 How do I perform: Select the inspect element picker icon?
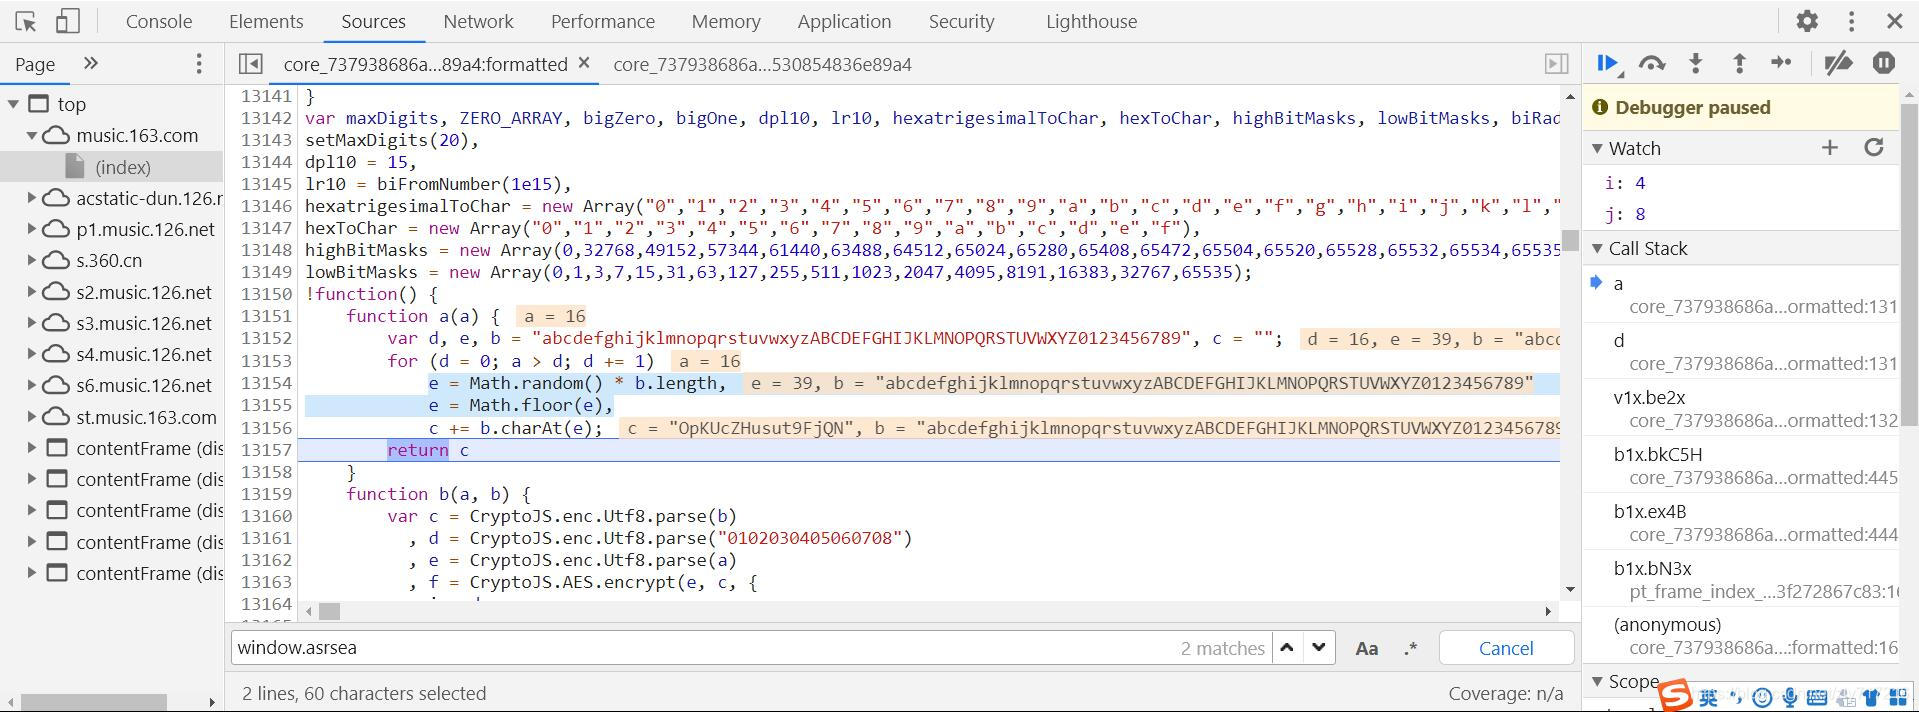26,21
